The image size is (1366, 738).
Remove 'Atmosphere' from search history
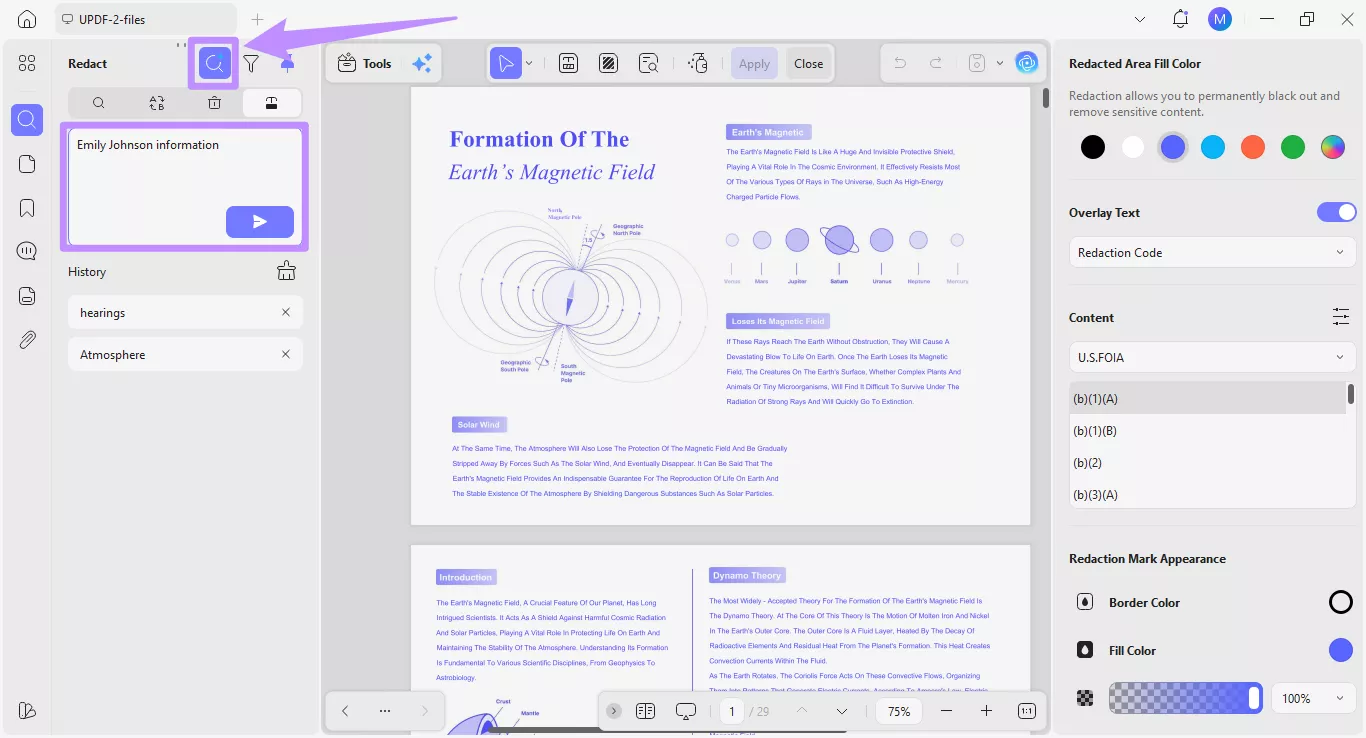click(286, 354)
